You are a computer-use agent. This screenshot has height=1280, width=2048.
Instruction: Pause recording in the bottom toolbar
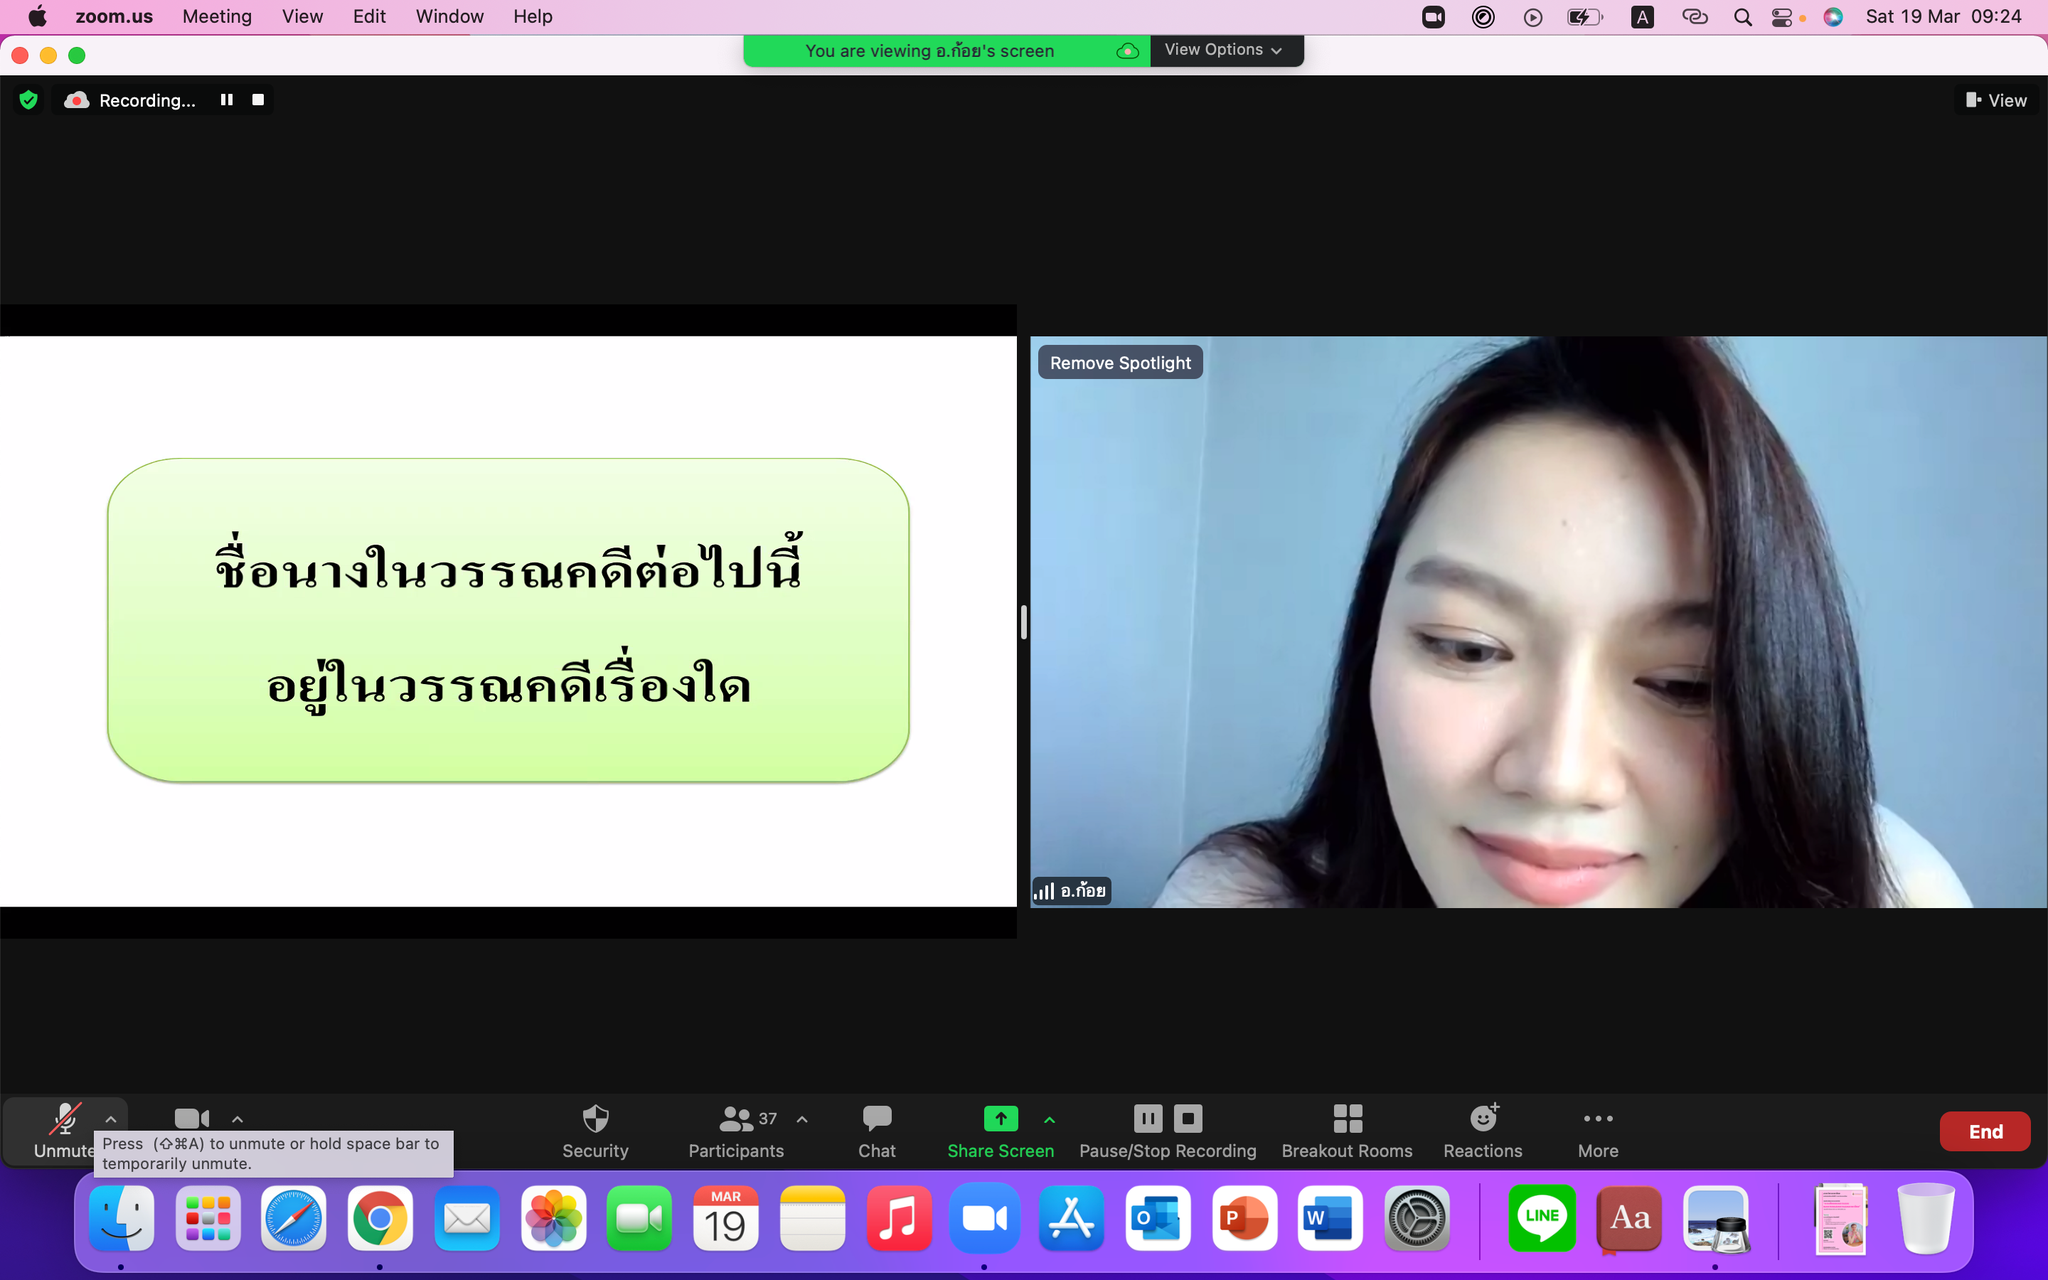click(1148, 1119)
